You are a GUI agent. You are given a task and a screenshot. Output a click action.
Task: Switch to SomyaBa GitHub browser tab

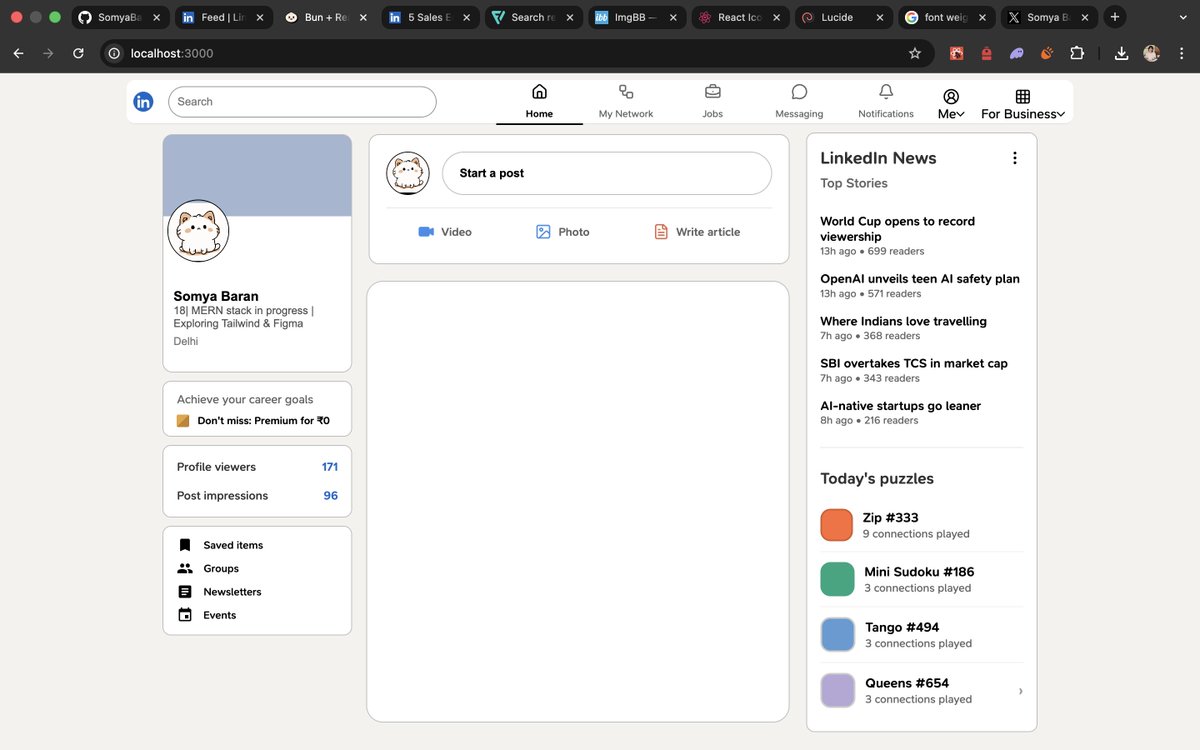(119, 17)
